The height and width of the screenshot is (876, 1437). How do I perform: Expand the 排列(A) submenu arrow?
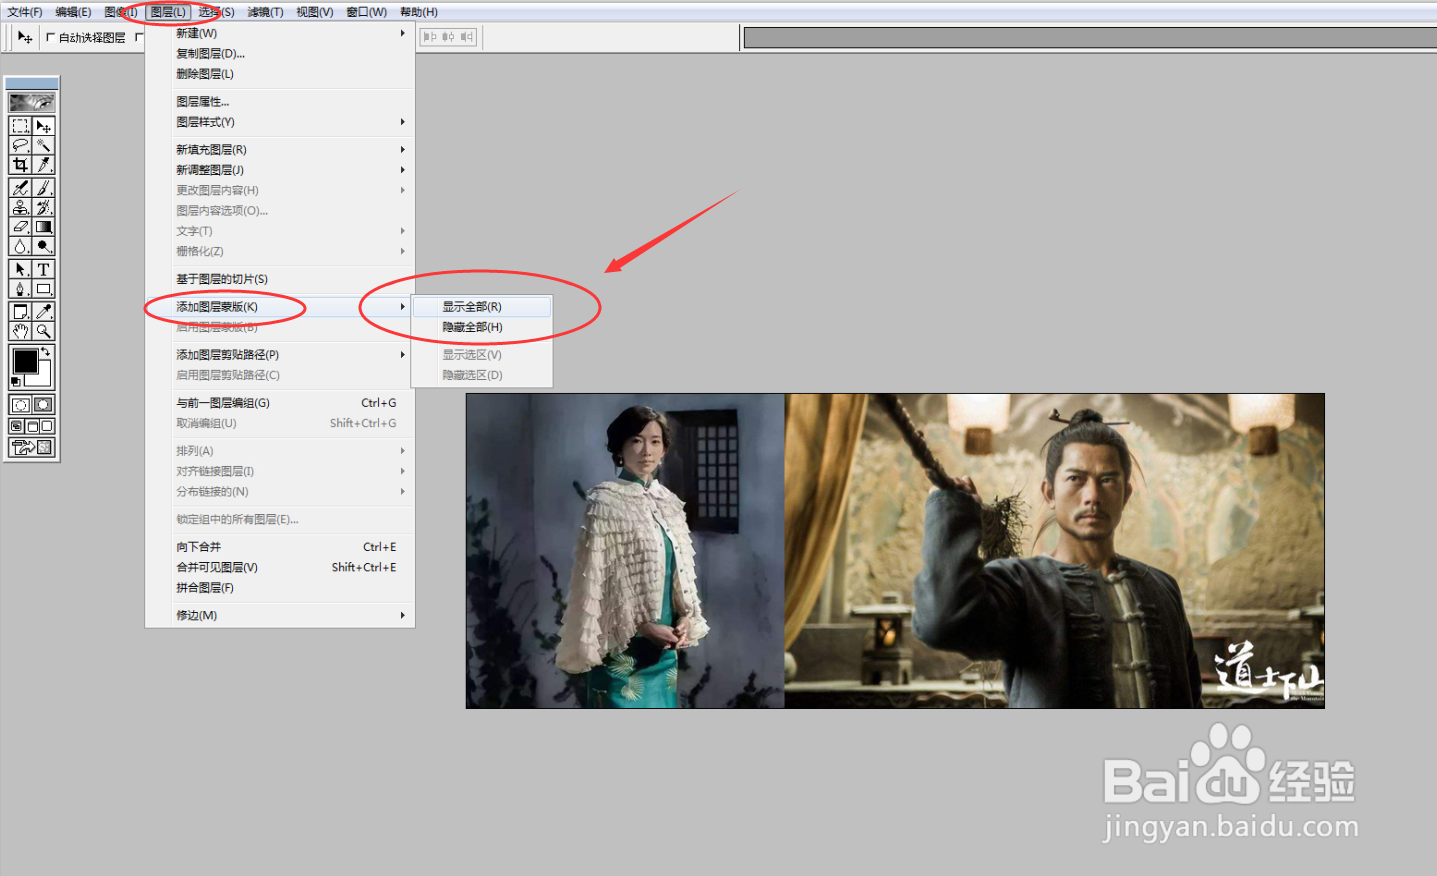[x=402, y=451]
